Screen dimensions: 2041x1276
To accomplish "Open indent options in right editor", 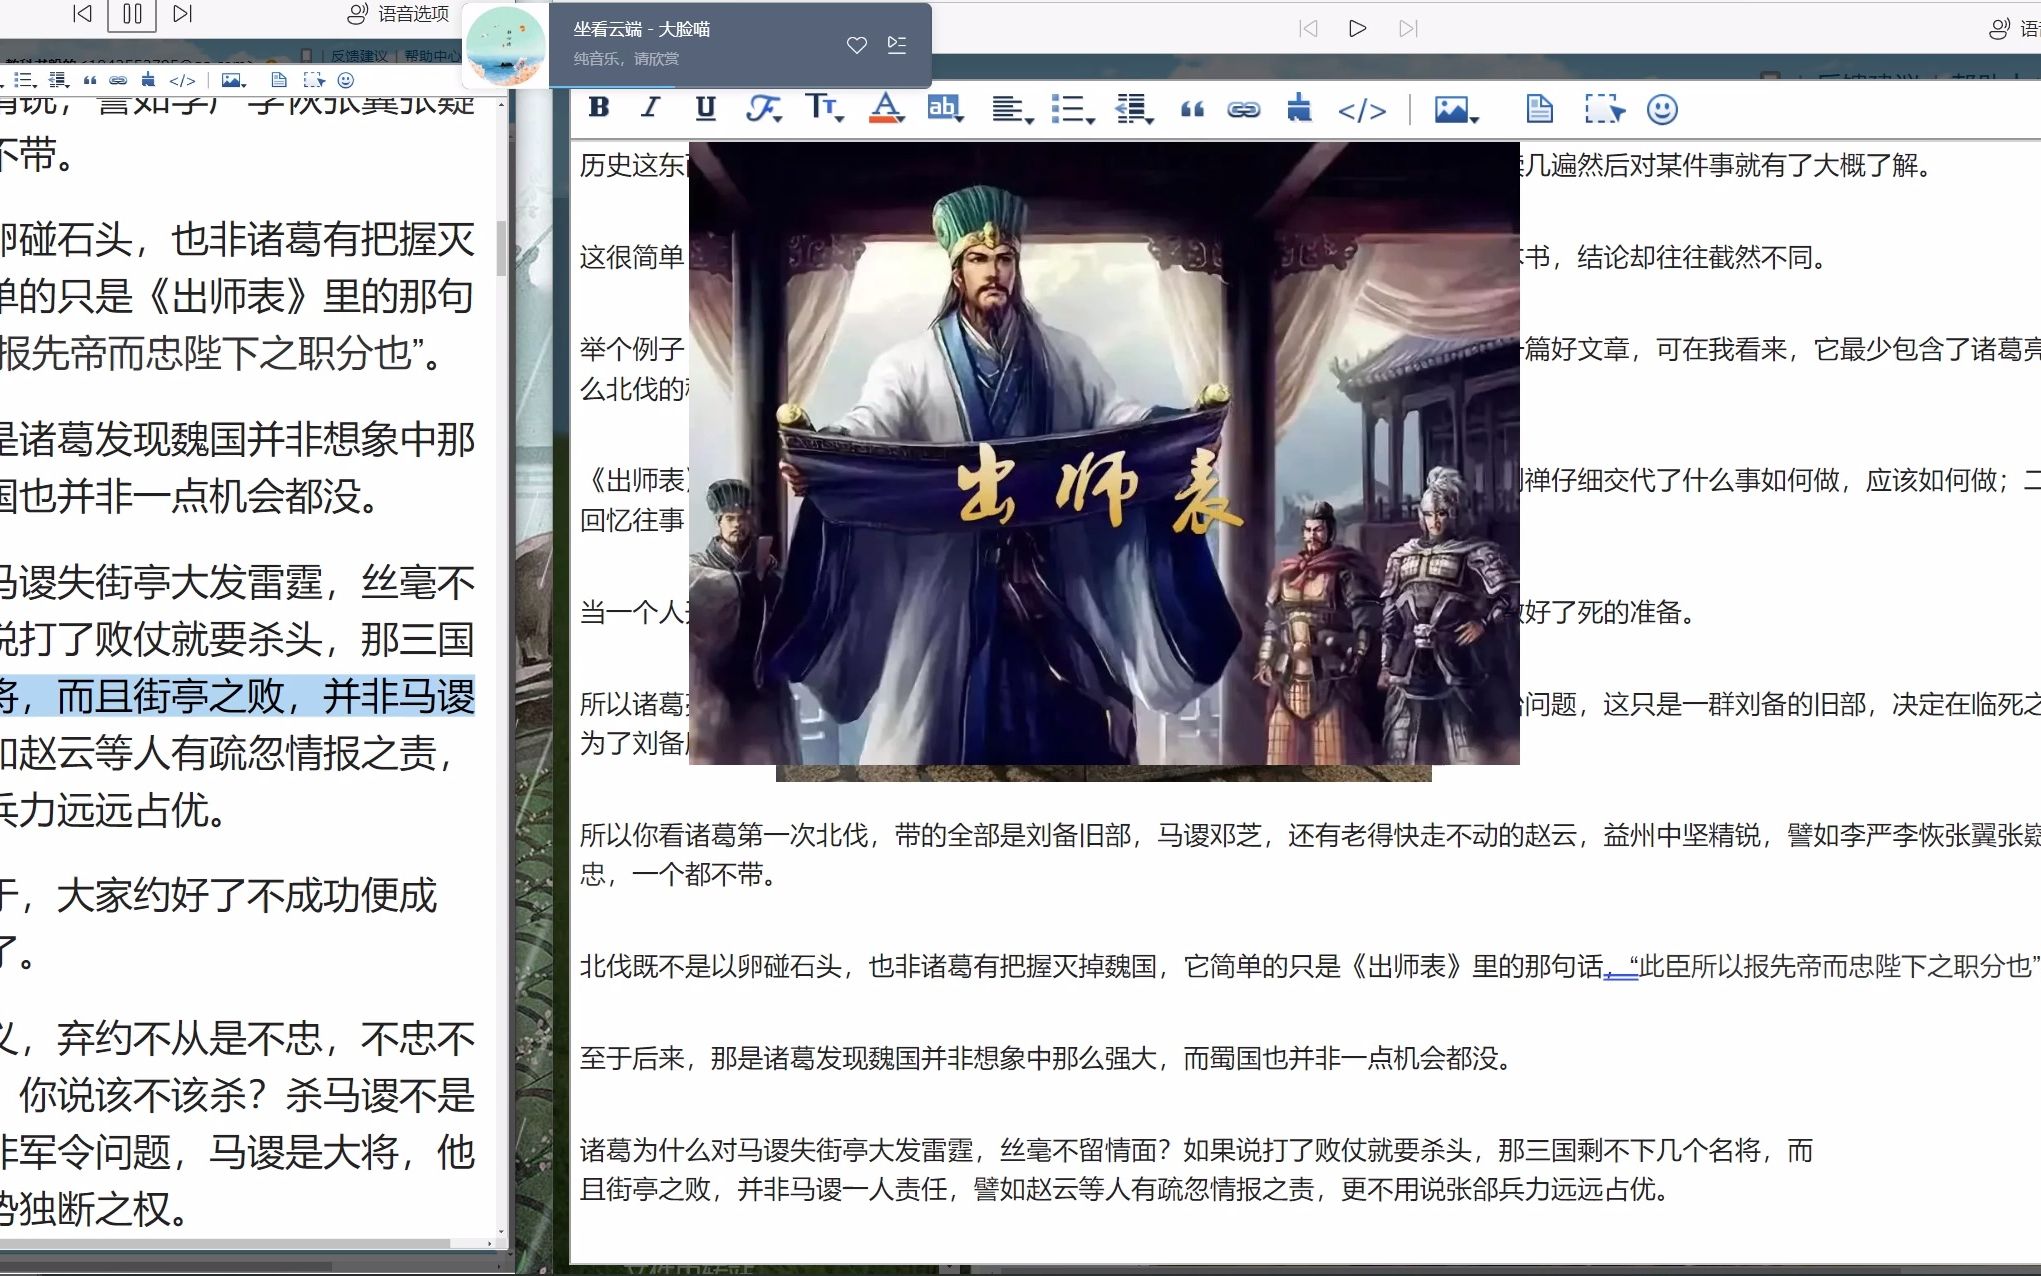I will click(x=1134, y=109).
